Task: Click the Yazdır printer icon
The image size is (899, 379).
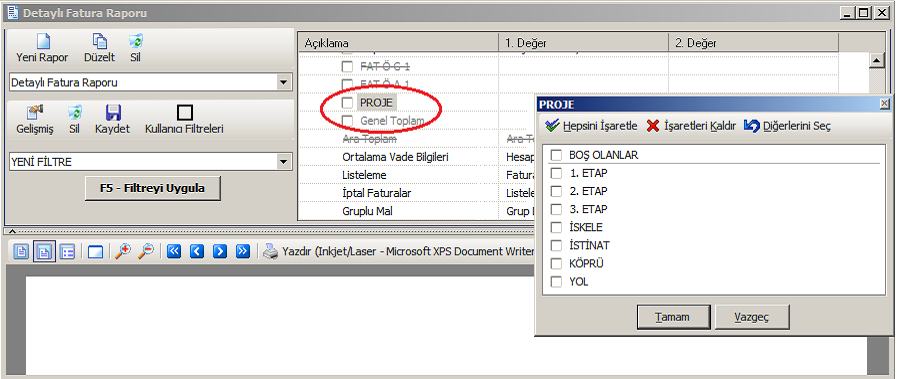Action: click(270, 251)
